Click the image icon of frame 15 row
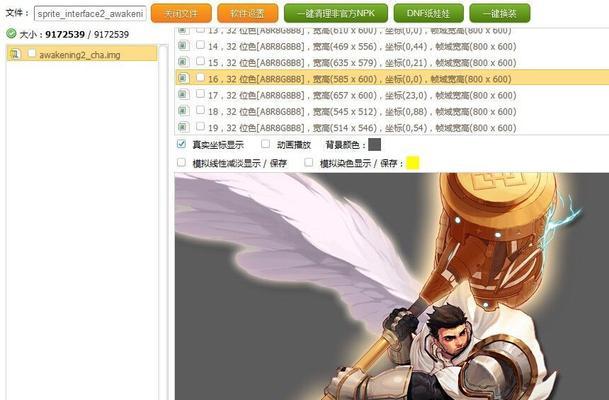 pos(183,62)
